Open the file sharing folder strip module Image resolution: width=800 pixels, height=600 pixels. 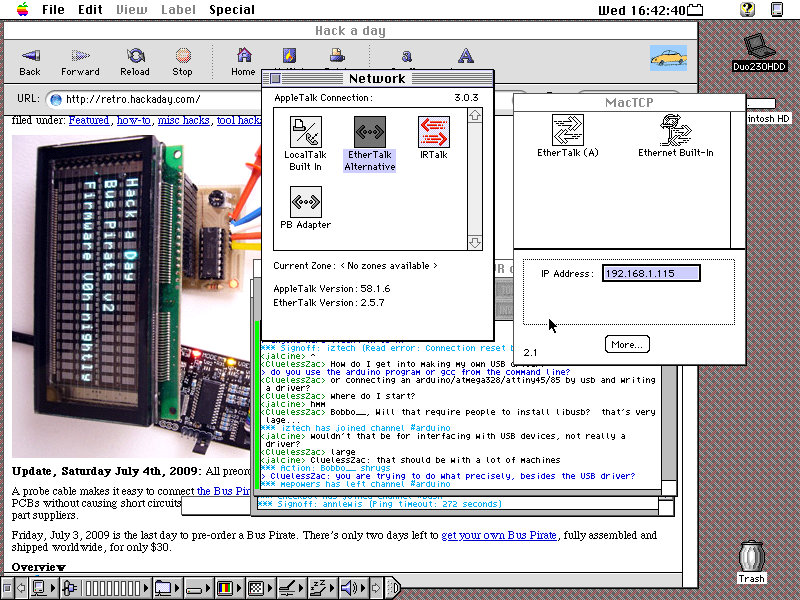click(x=166, y=588)
